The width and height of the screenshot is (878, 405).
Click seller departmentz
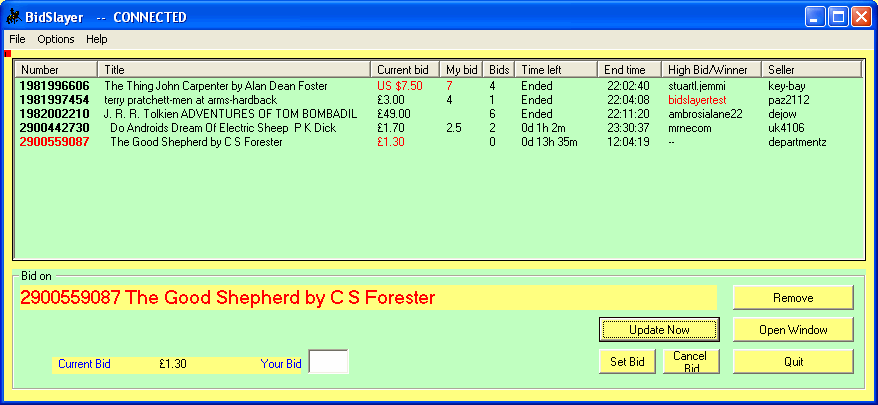(797, 142)
